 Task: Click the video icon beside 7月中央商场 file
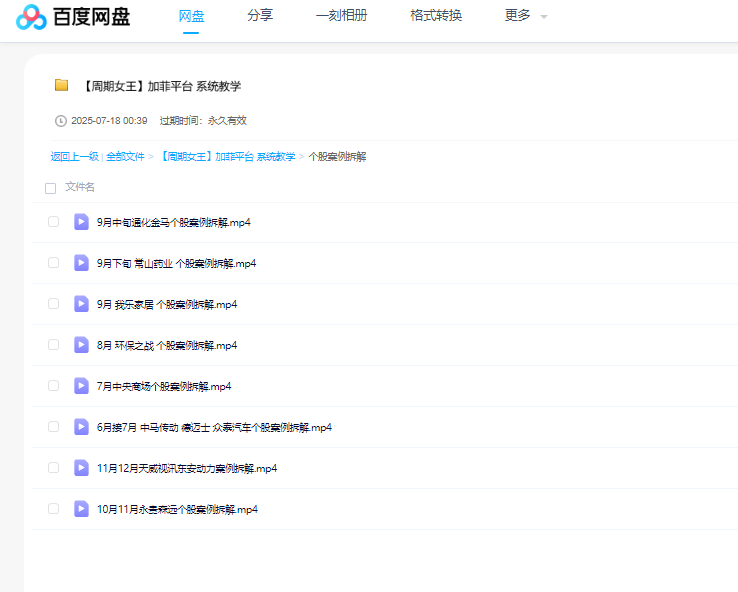[x=82, y=386]
